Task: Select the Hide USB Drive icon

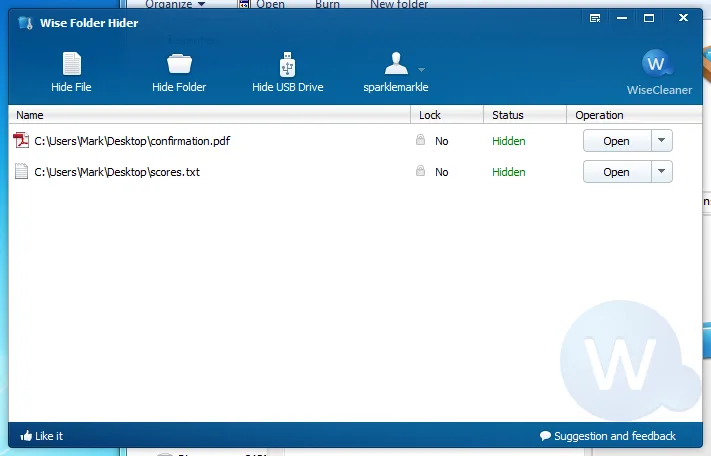Action: (x=287, y=64)
